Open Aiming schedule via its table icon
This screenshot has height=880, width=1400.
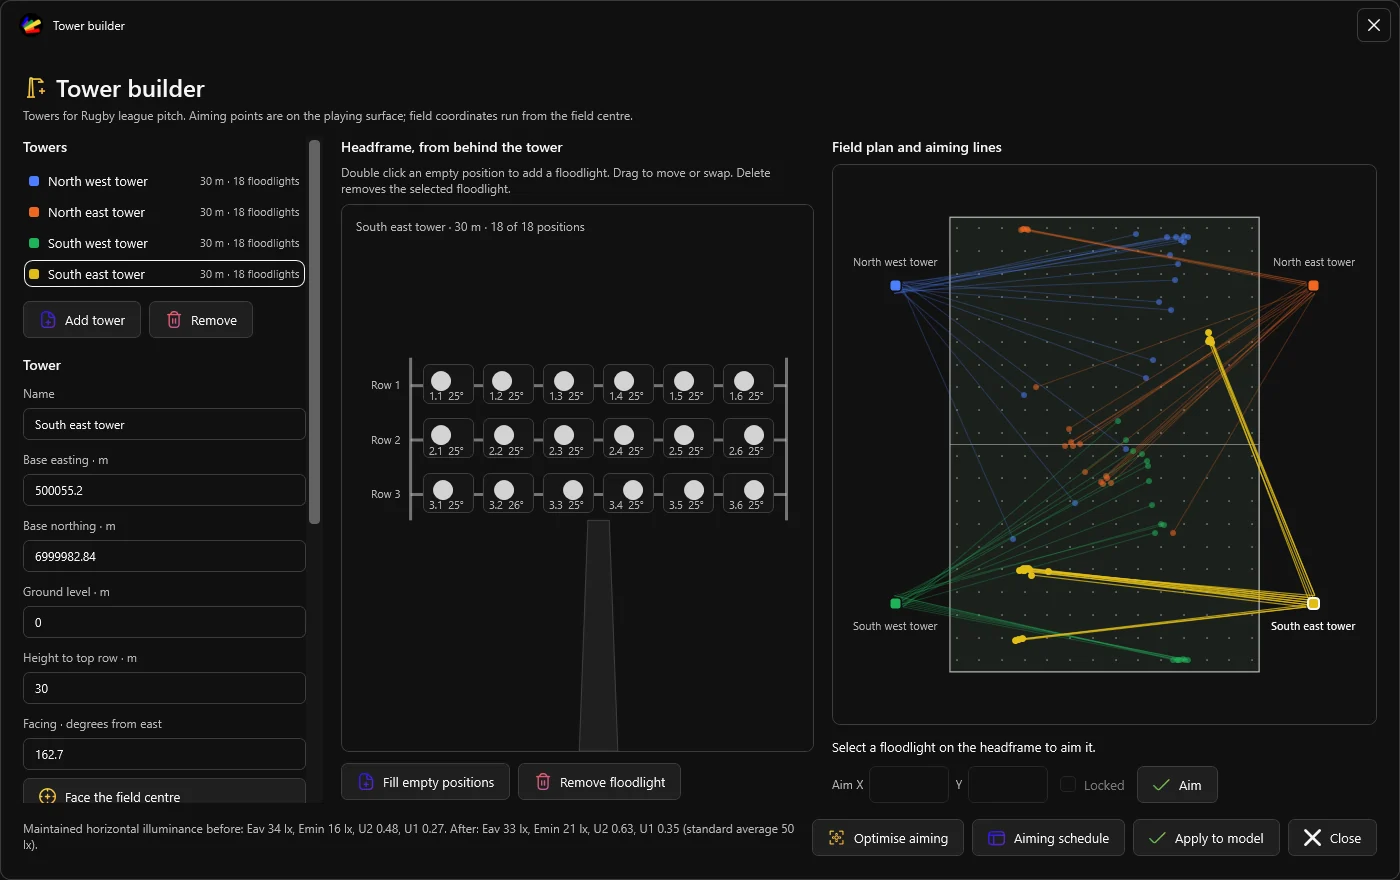tap(996, 838)
